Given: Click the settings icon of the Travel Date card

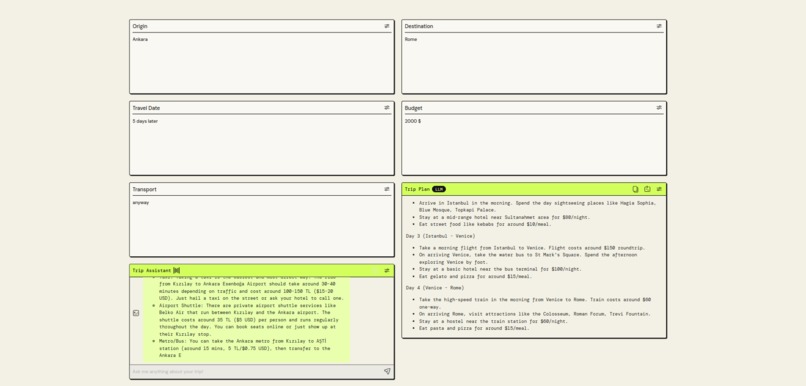Looking at the screenshot, I should point(387,108).
